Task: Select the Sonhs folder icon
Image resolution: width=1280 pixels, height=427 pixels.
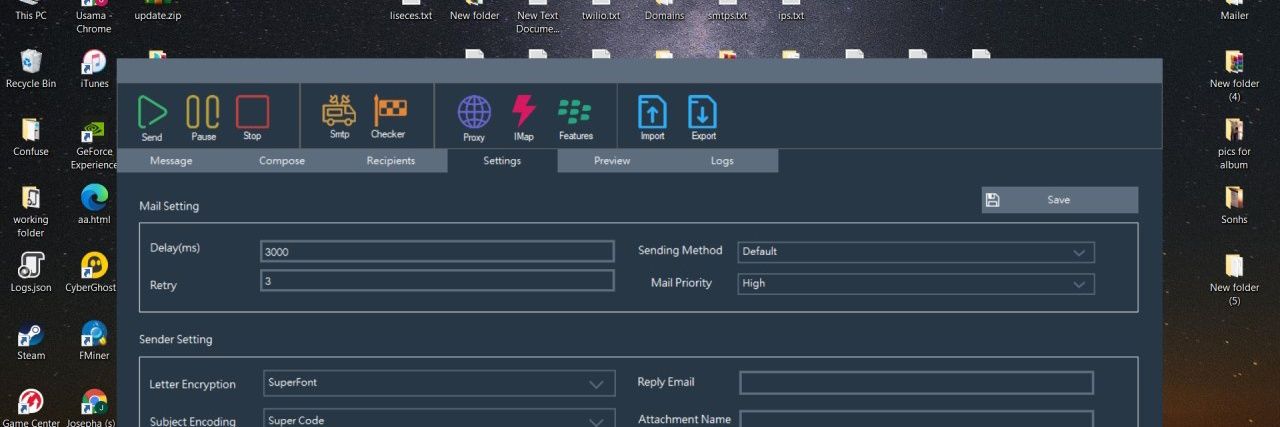Action: pos(1234,197)
